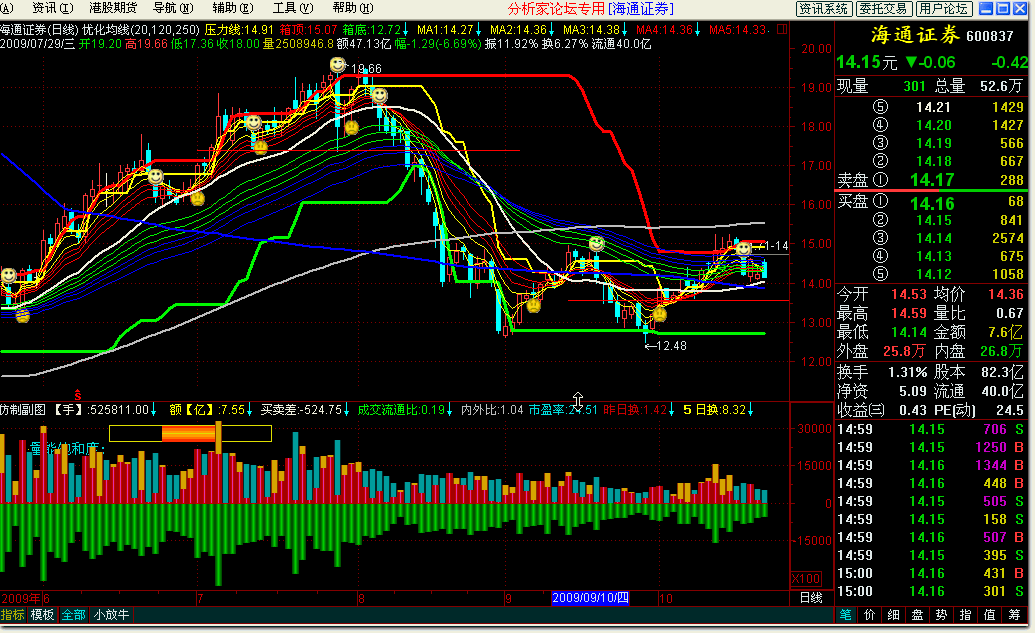Select the 指标 bottom tab
The height and width of the screenshot is (633, 1035).
tap(13, 615)
